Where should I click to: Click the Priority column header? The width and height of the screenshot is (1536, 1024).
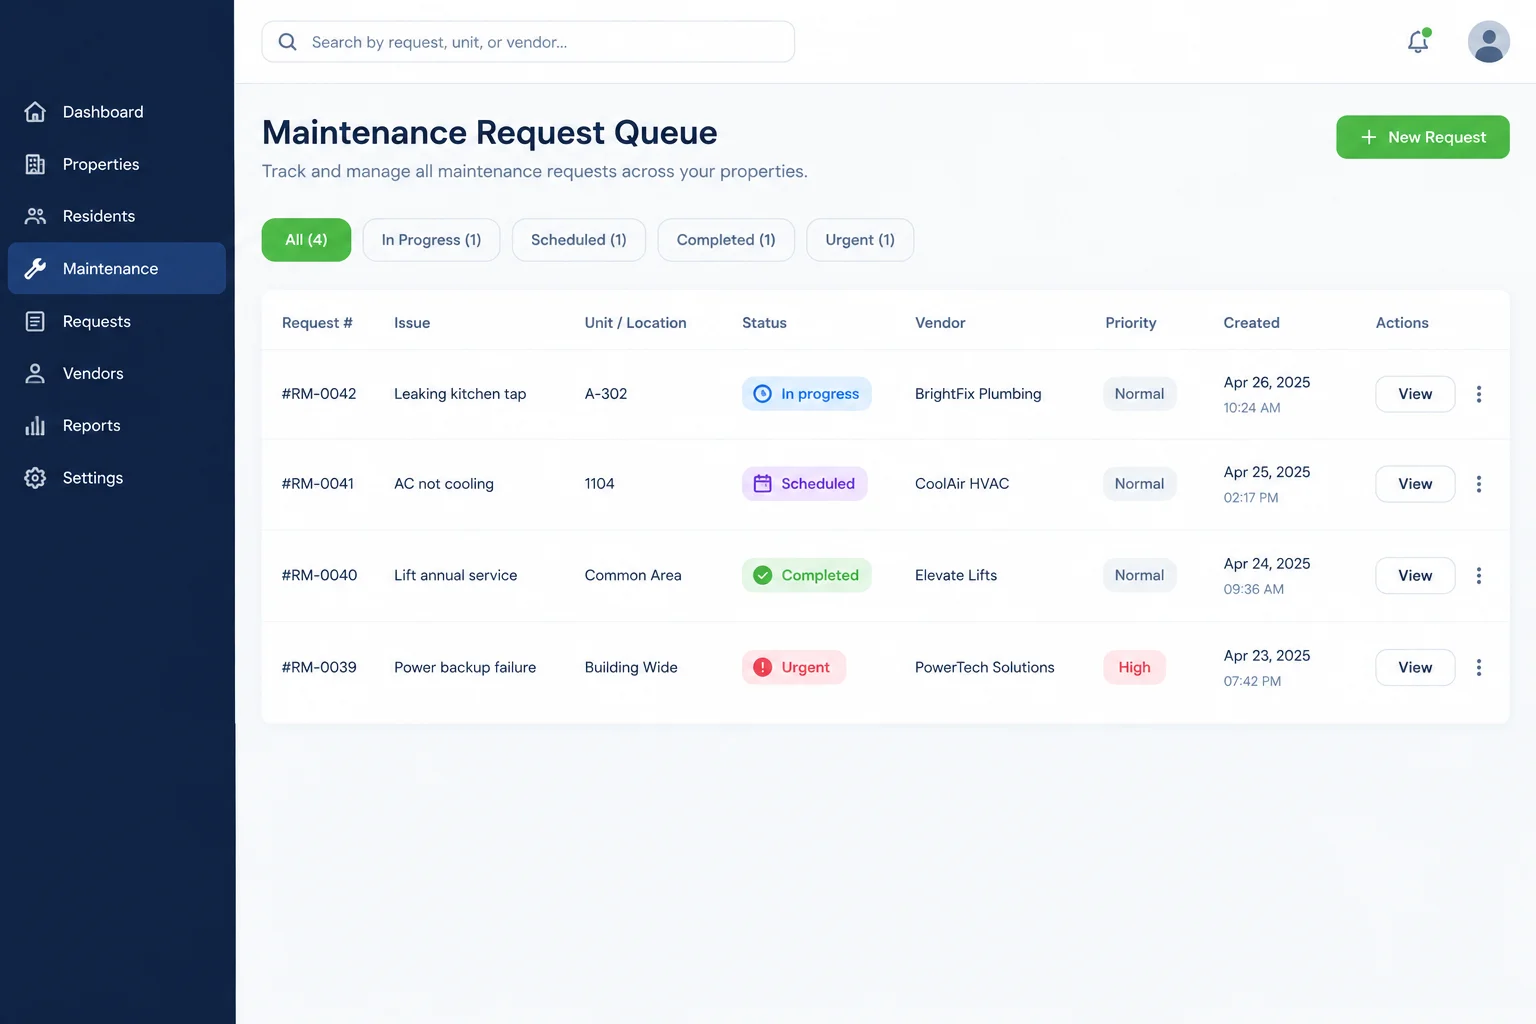1131,323
